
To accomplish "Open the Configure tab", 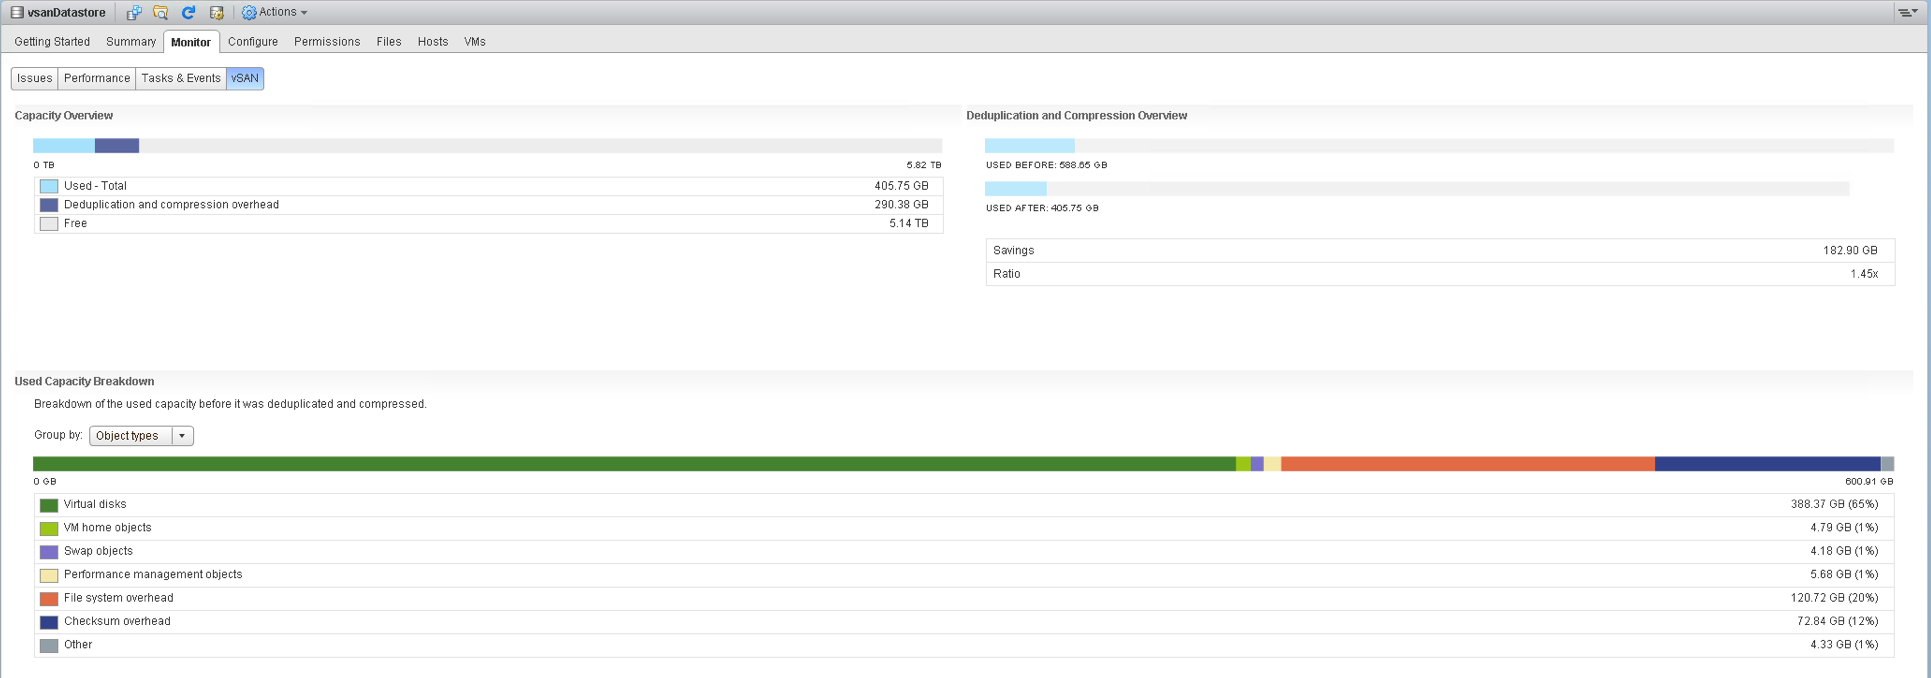I will click(x=253, y=42).
